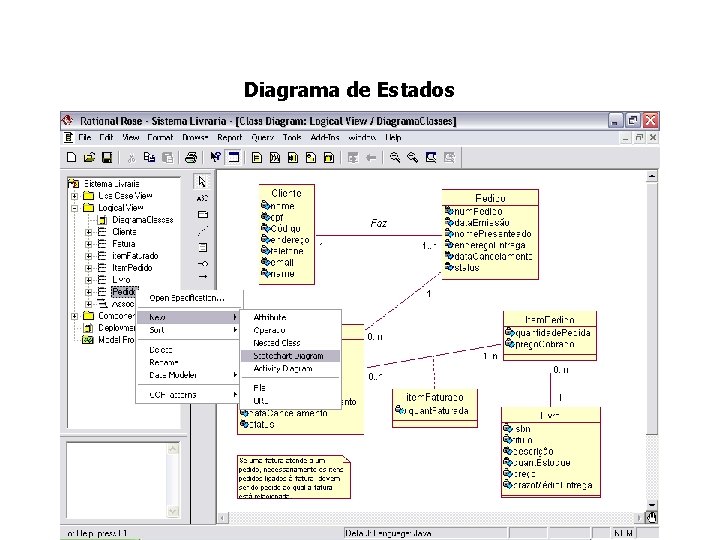Choose Statechart Diagram from the submenu
This screenshot has height=540, width=720.
tap(290, 356)
